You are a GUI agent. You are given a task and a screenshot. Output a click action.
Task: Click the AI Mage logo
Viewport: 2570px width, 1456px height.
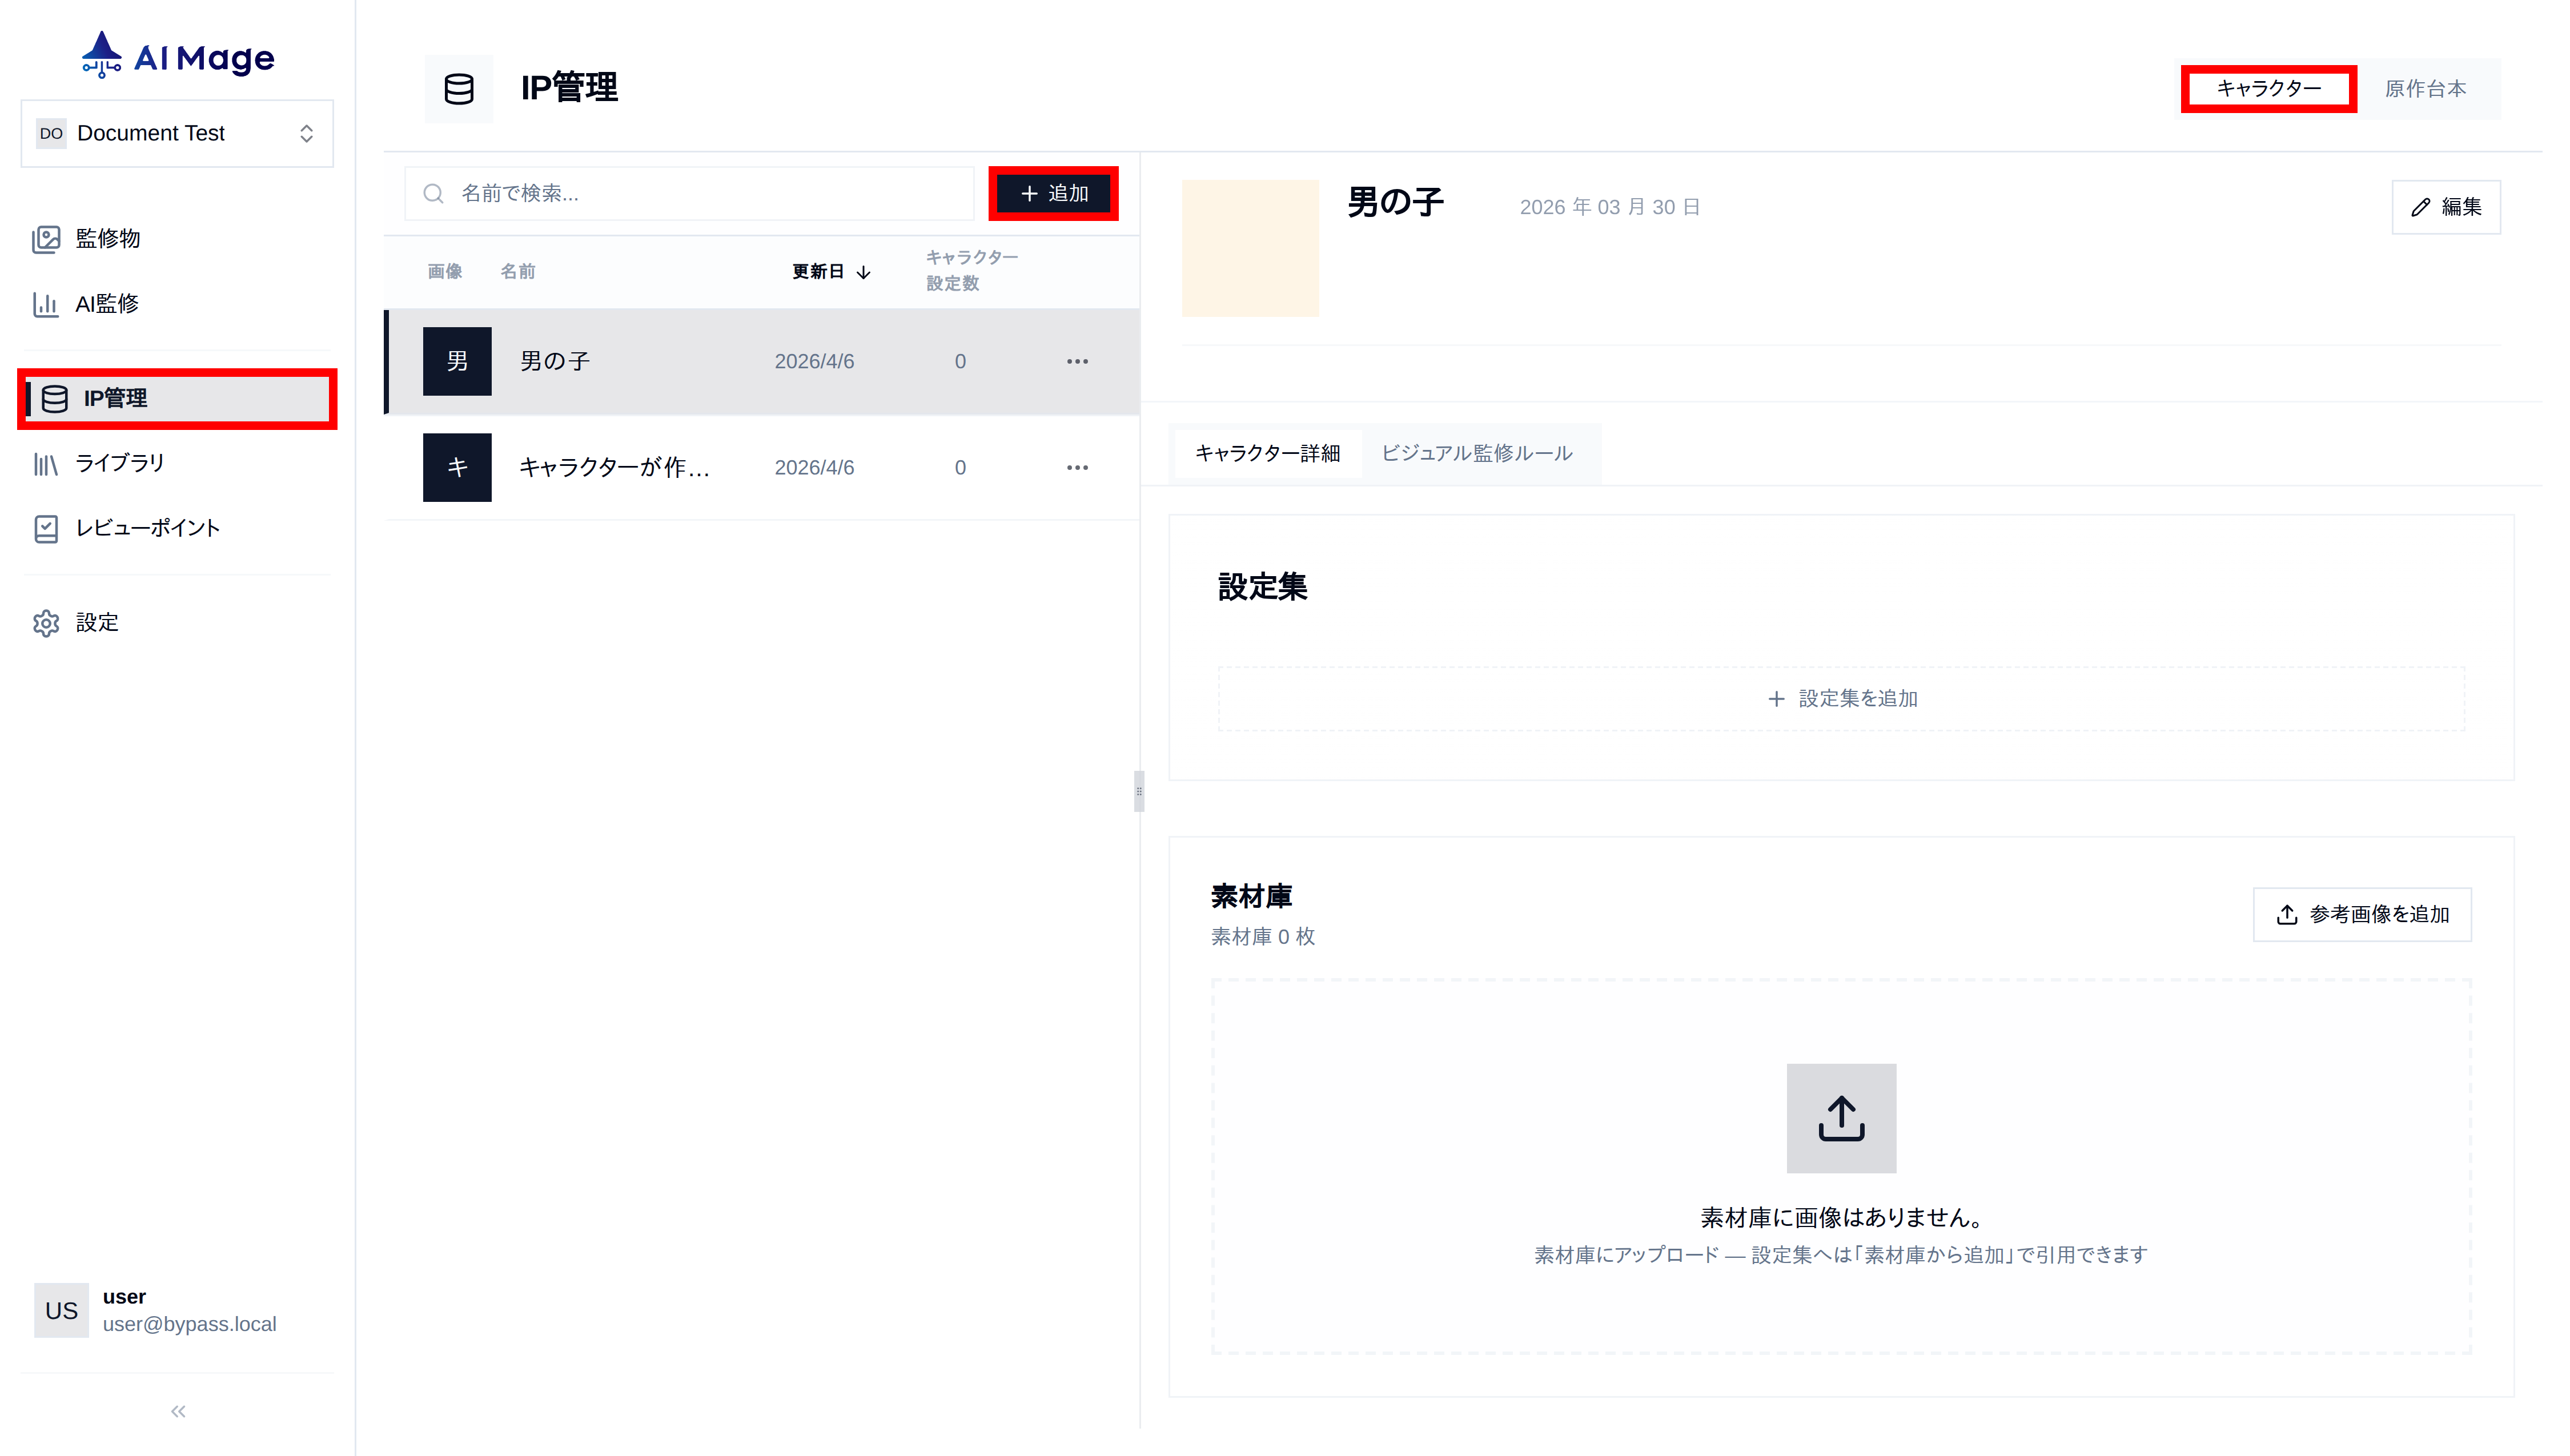(x=178, y=56)
